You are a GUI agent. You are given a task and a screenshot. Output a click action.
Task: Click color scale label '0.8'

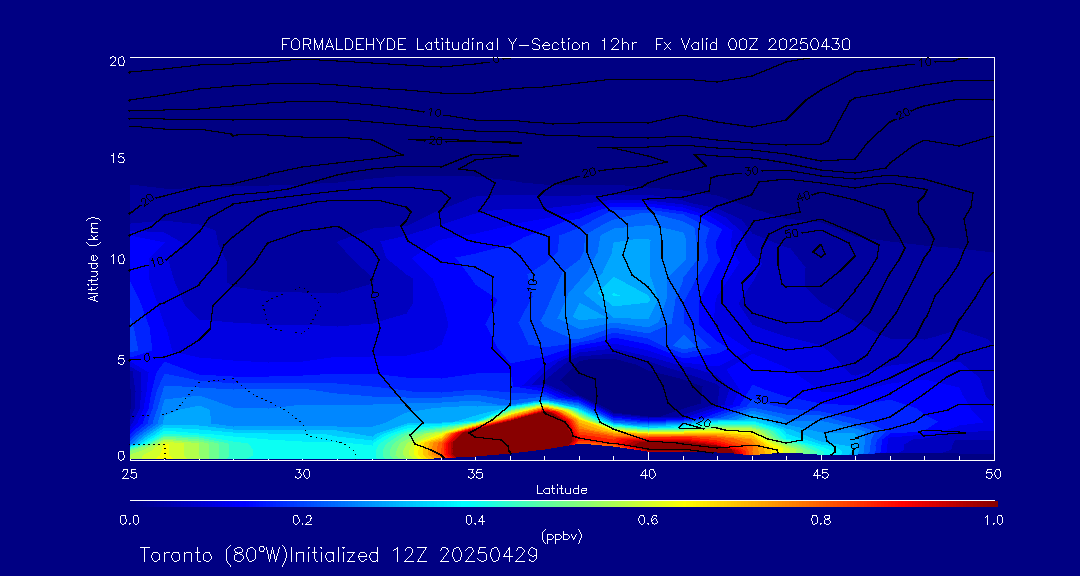pyautogui.click(x=821, y=520)
